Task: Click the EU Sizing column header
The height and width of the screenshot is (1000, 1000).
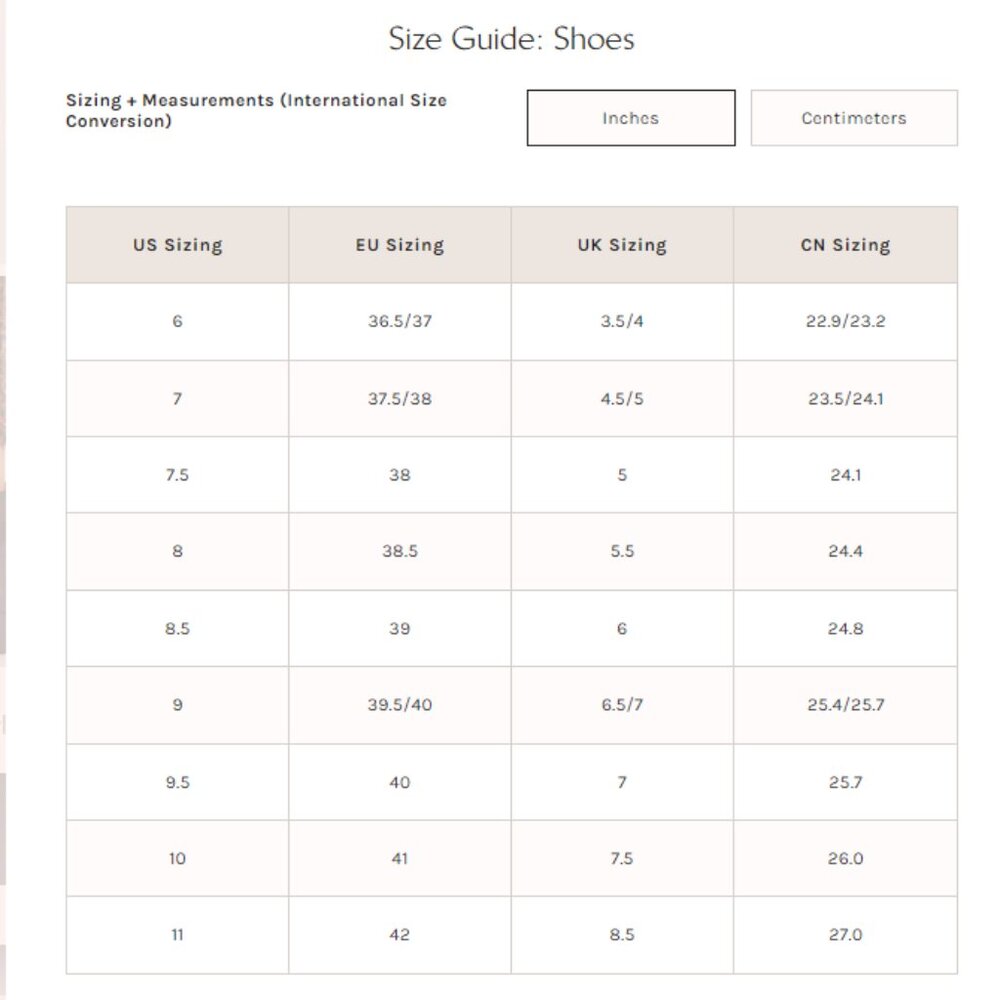Action: coord(400,245)
